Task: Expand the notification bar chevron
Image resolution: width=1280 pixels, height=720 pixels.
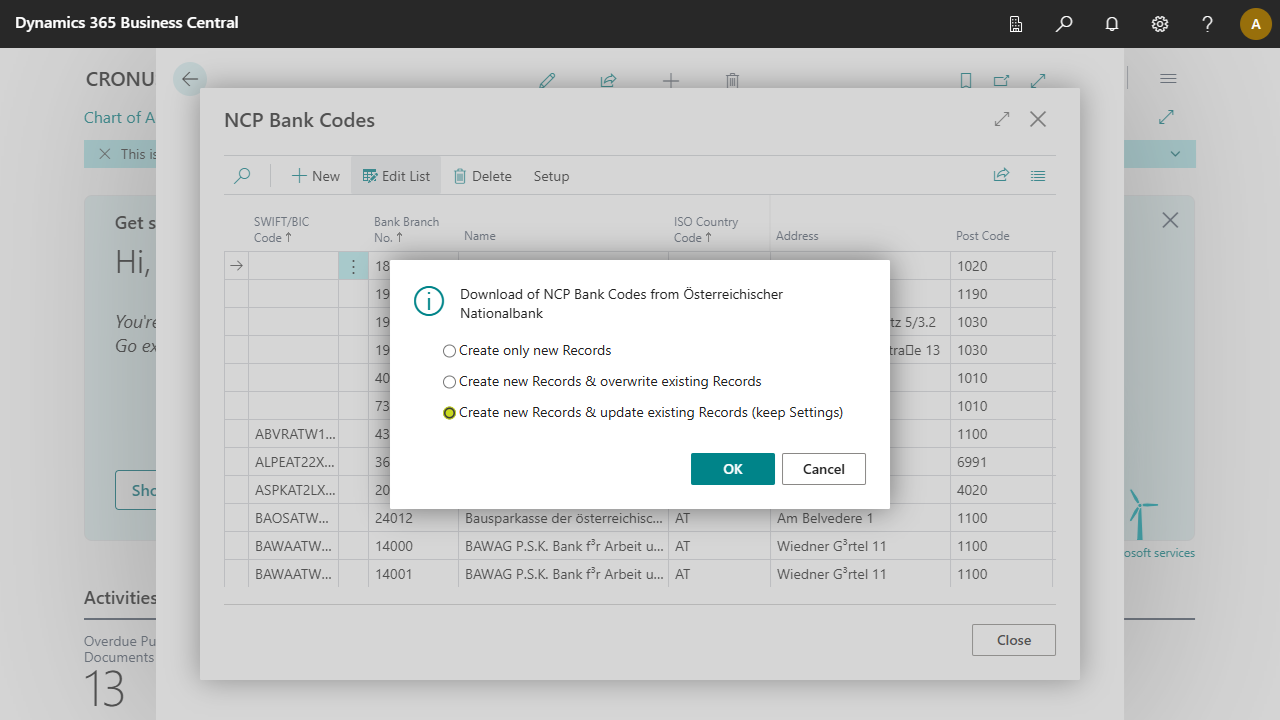Action: point(1176,154)
